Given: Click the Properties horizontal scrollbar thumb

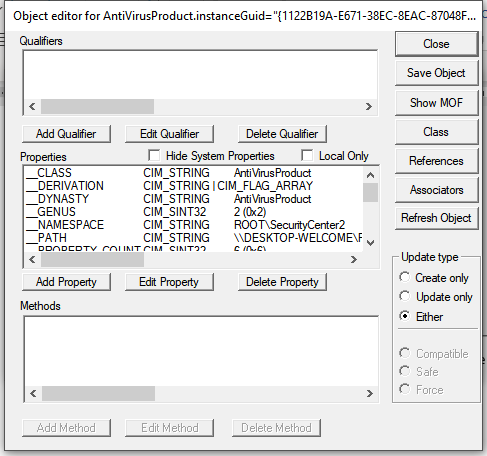Looking at the screenshot, I should click(x=92, y=259).
